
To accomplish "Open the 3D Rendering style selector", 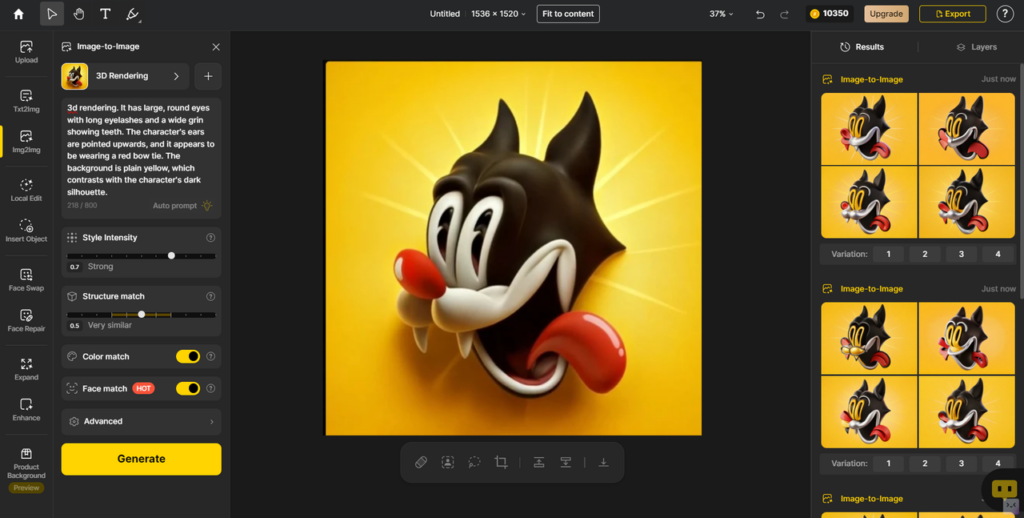I will (124, 76).
